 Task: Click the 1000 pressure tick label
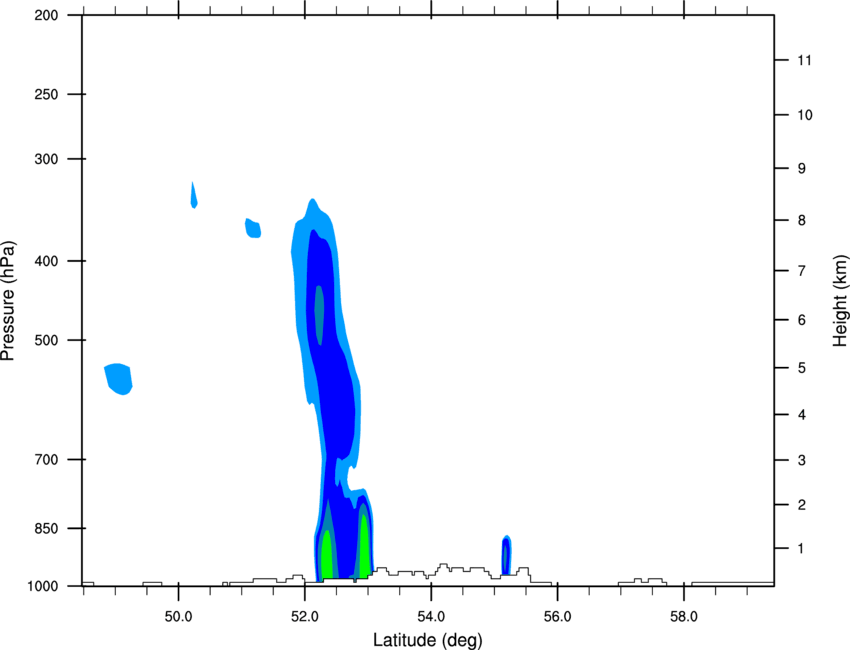click(43, 586)
